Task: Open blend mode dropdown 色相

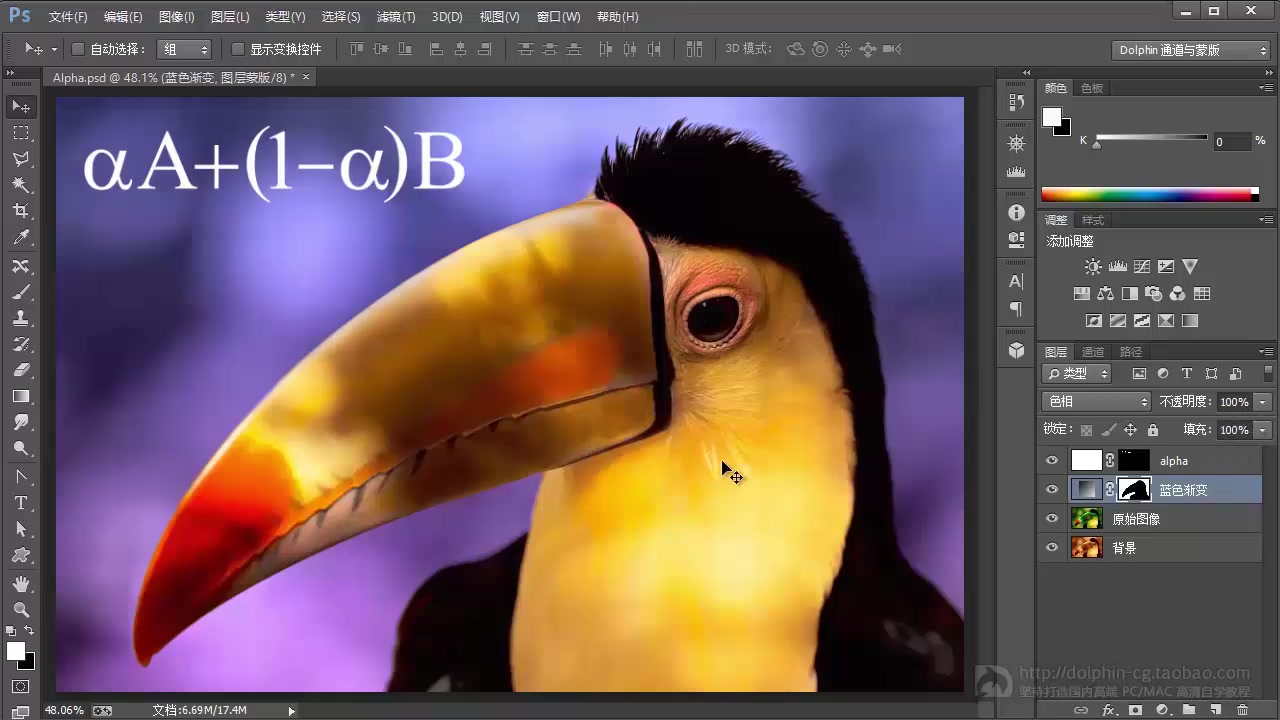Action: coord(1097,401)
